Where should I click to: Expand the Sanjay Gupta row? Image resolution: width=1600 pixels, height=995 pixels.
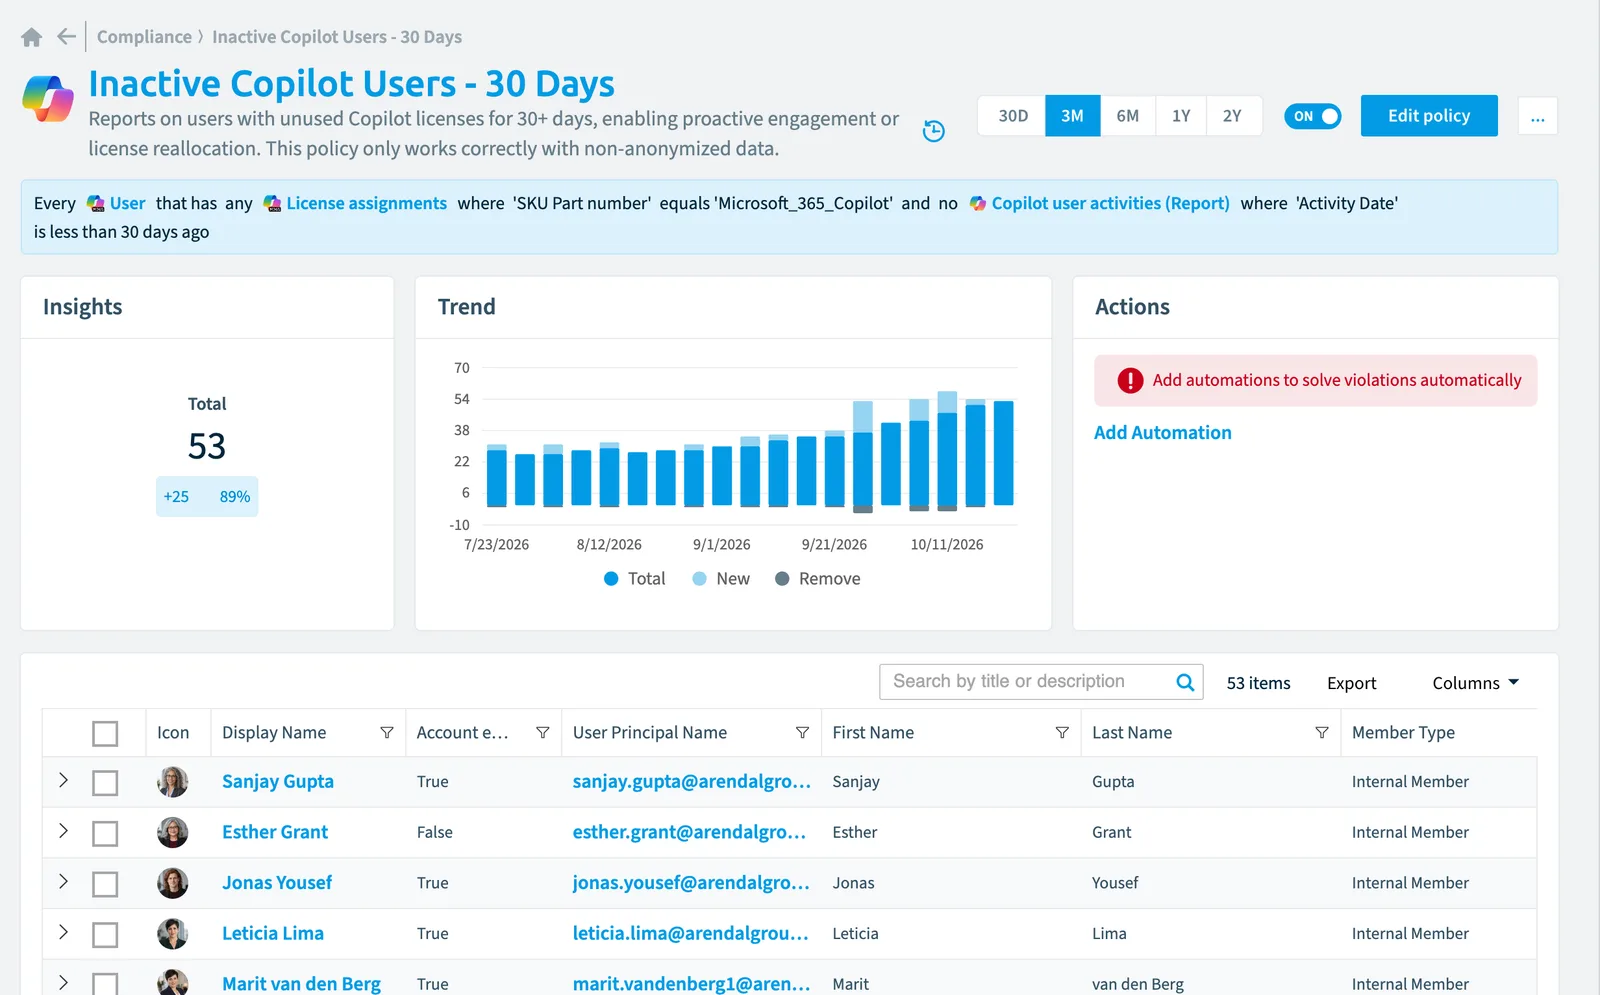[x=63, y=780]
